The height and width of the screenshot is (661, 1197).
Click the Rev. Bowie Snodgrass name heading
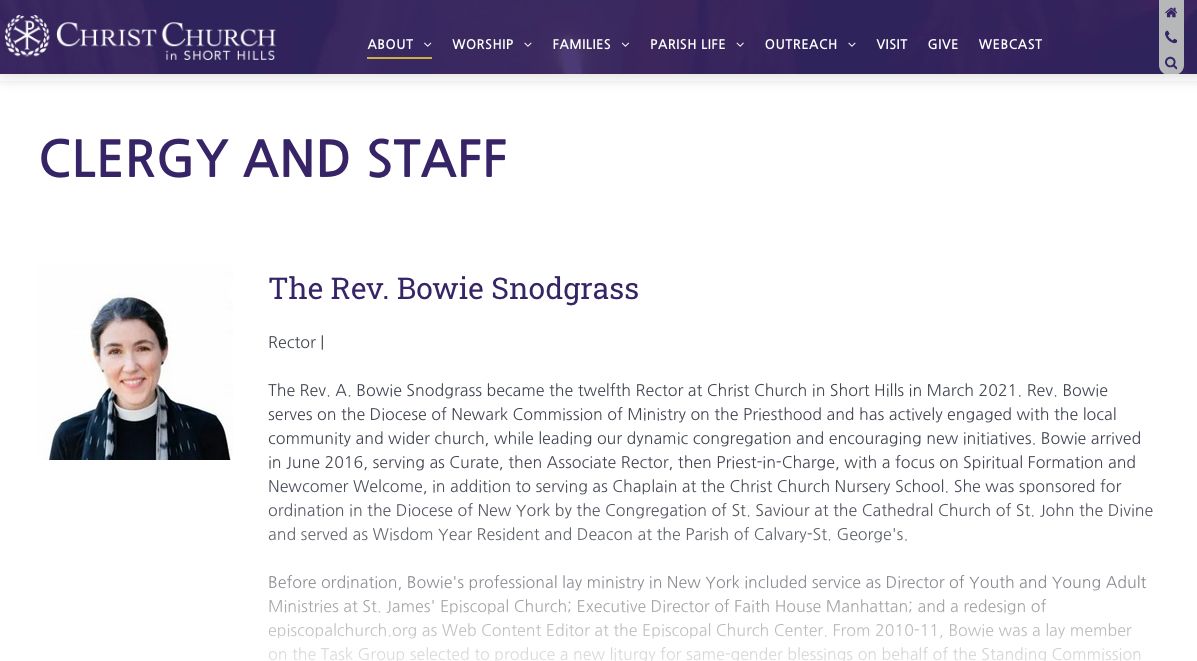point(453,289)
